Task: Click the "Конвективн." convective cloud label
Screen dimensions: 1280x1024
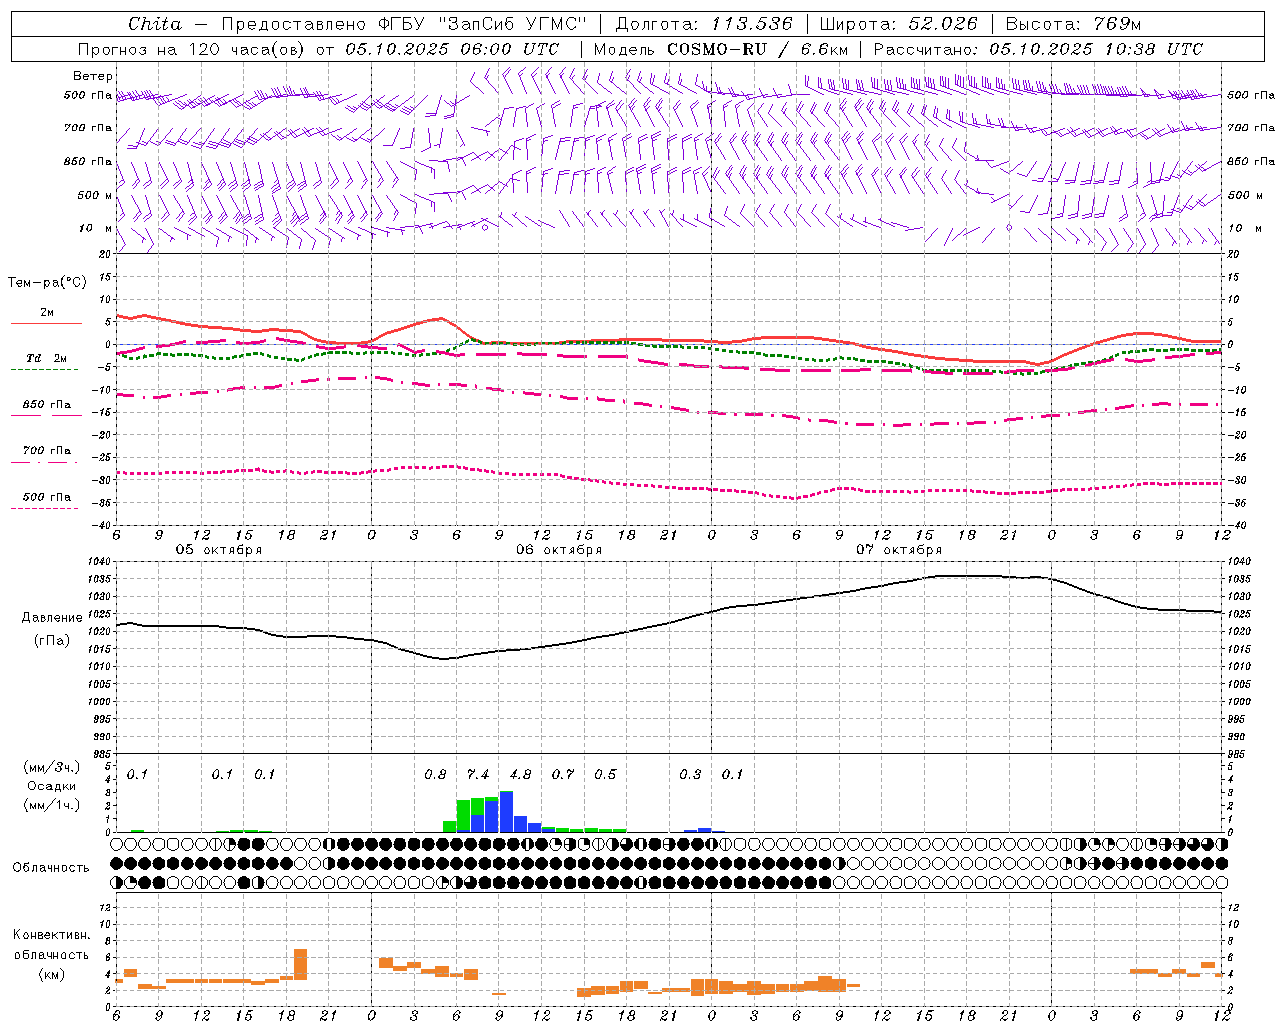Action: click(52, 935)
